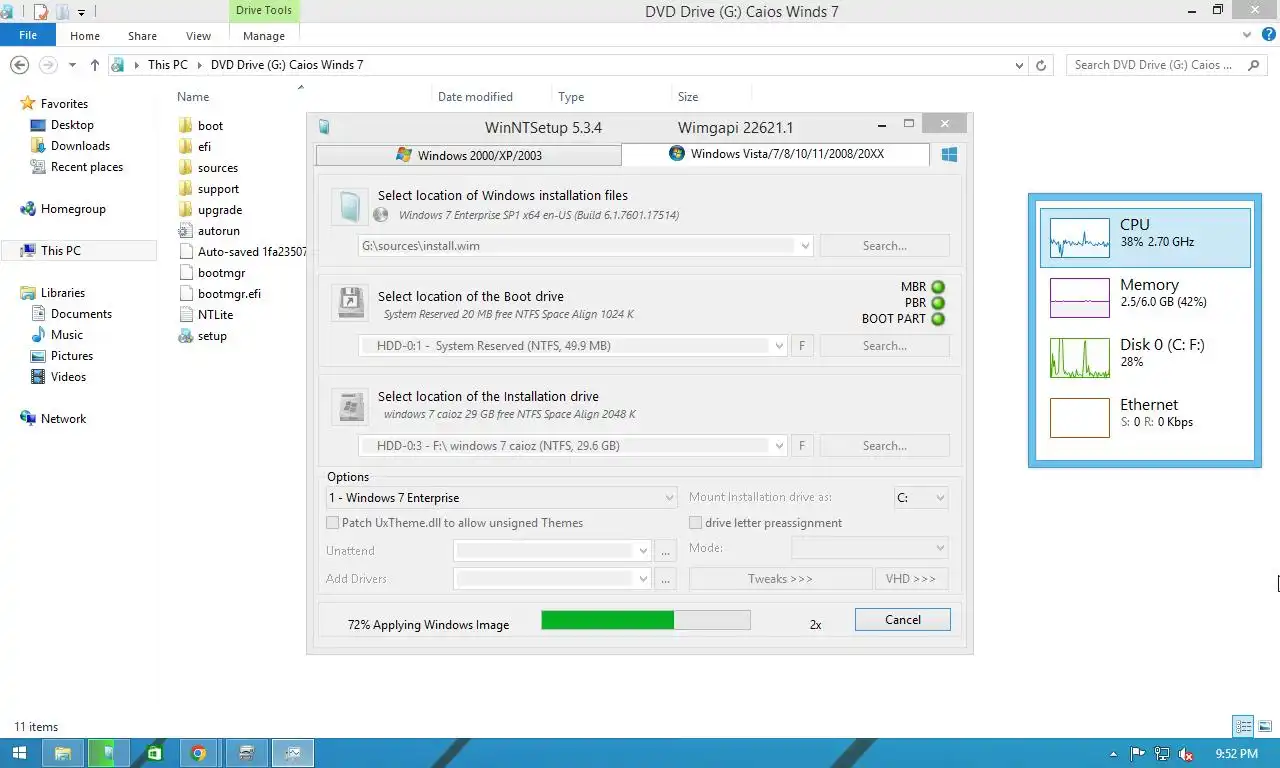Click Search button for Installation drive
The width and height of the screenshot is (1280, 768).
[x=885, y=446]
